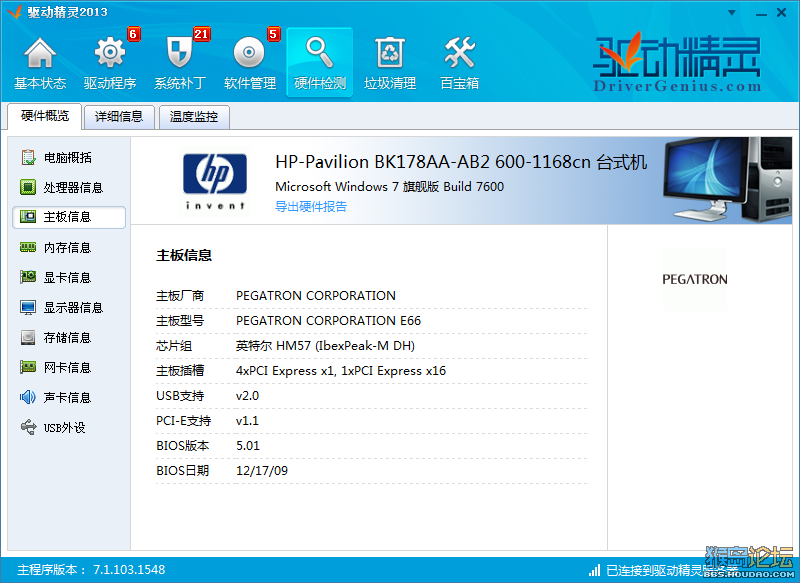Click the 处理器信息 chip icon
This screenshot has width=800, height=583.
[28, 187]
